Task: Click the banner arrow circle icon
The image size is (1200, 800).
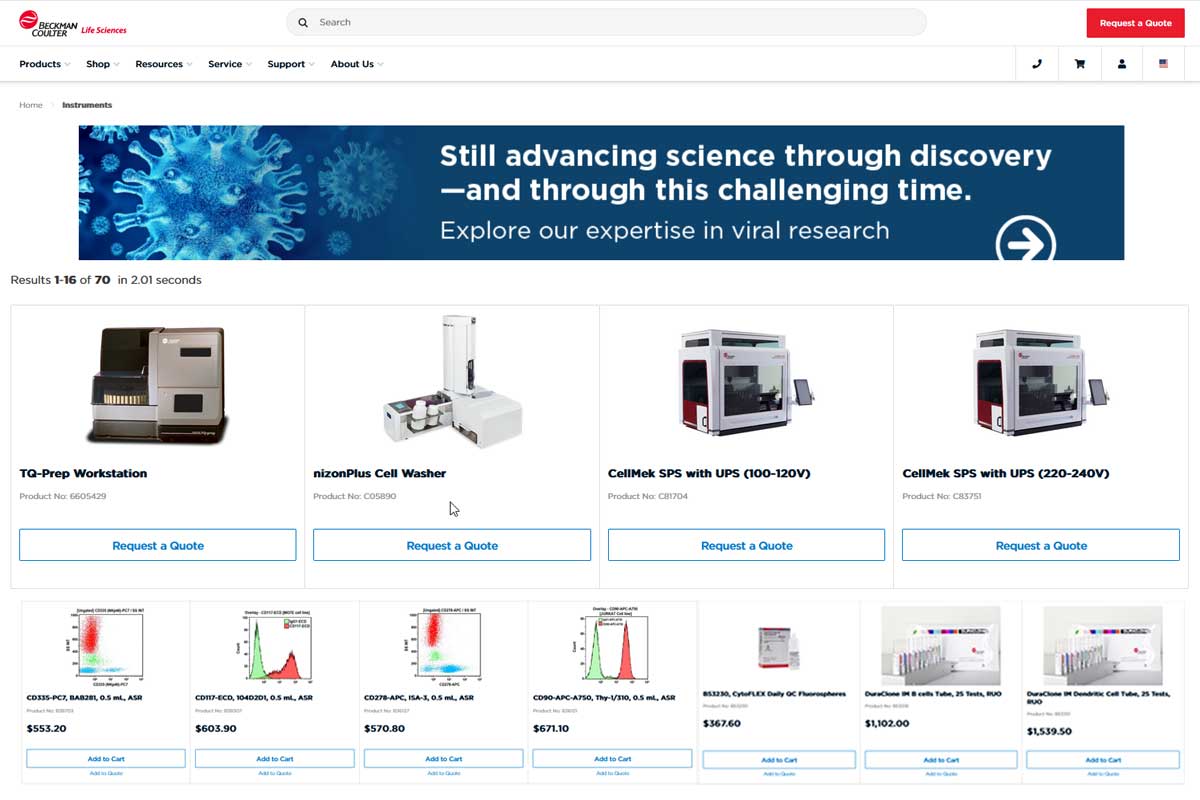Action: (1026, 240)
